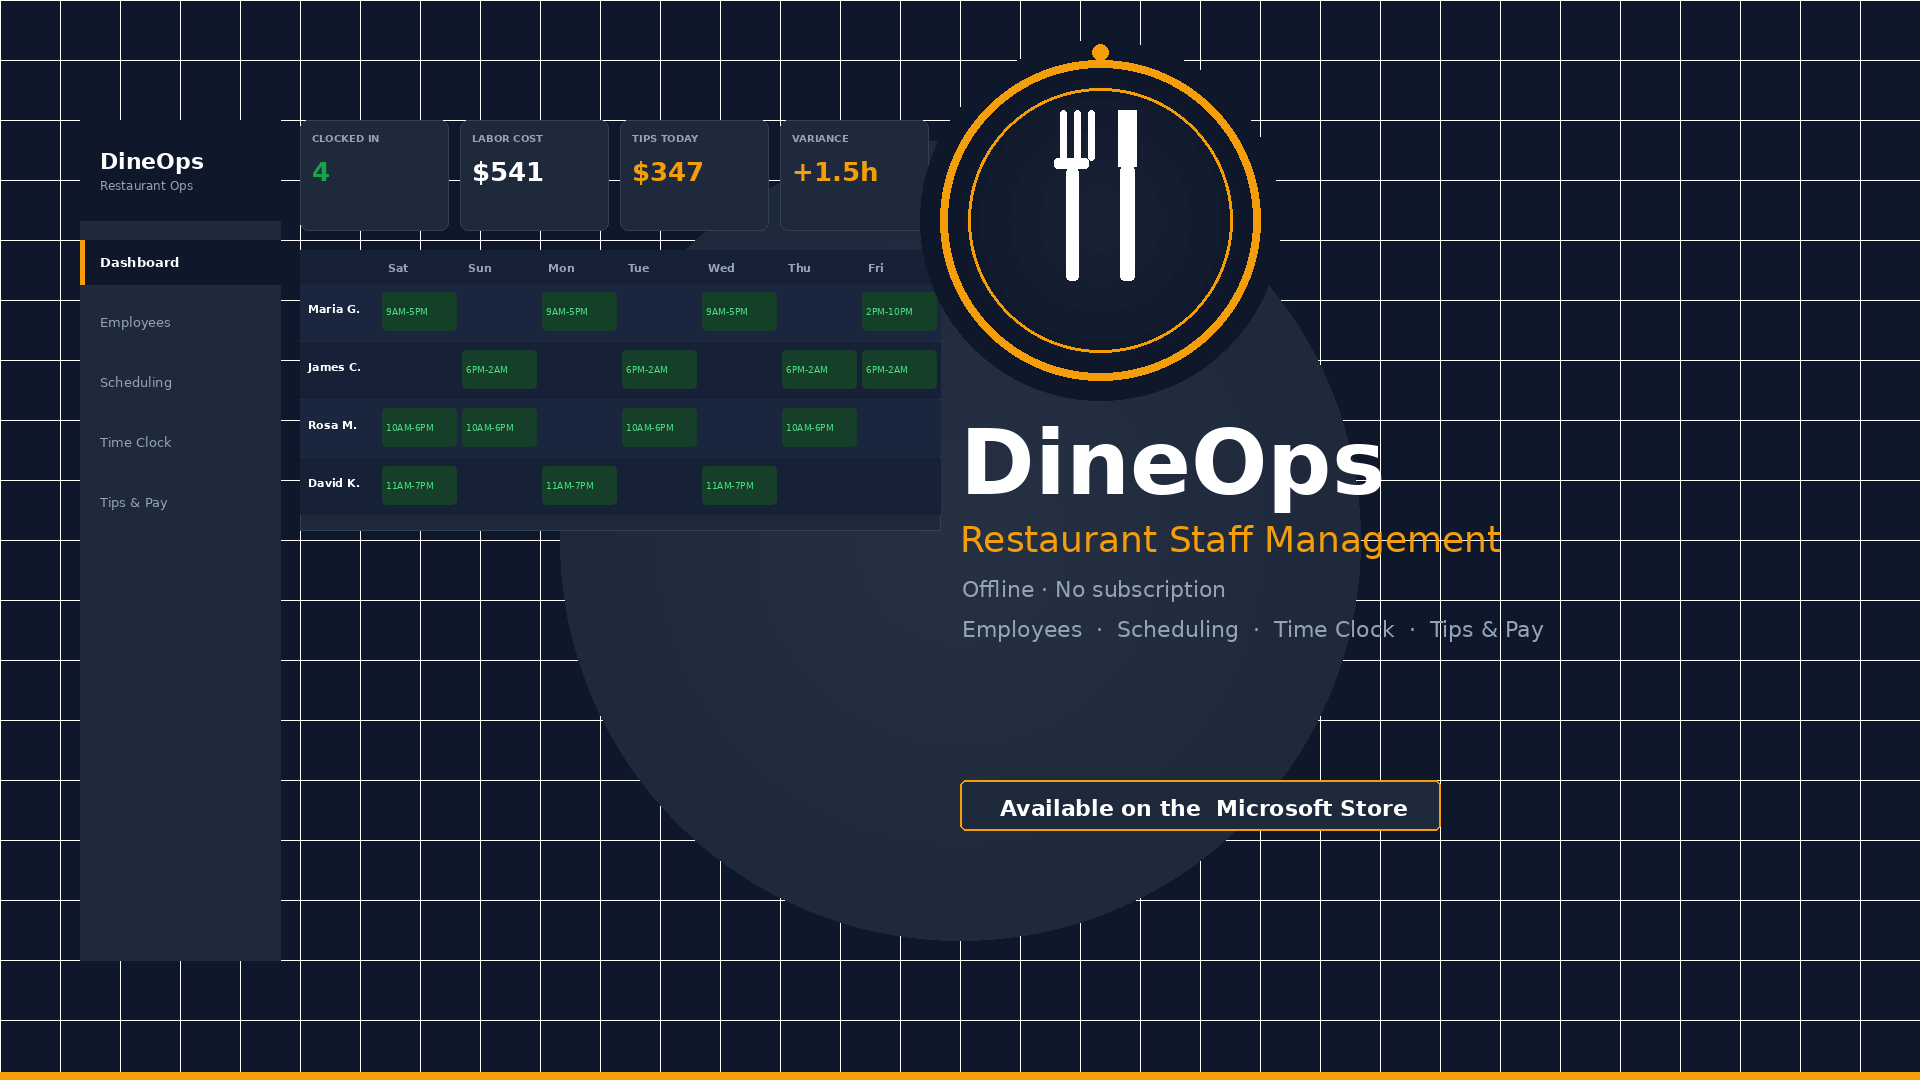This screenshot has height=1080, width=1920.
Task: Select the Maria G. row name
Action: click(x=334, y=310)
